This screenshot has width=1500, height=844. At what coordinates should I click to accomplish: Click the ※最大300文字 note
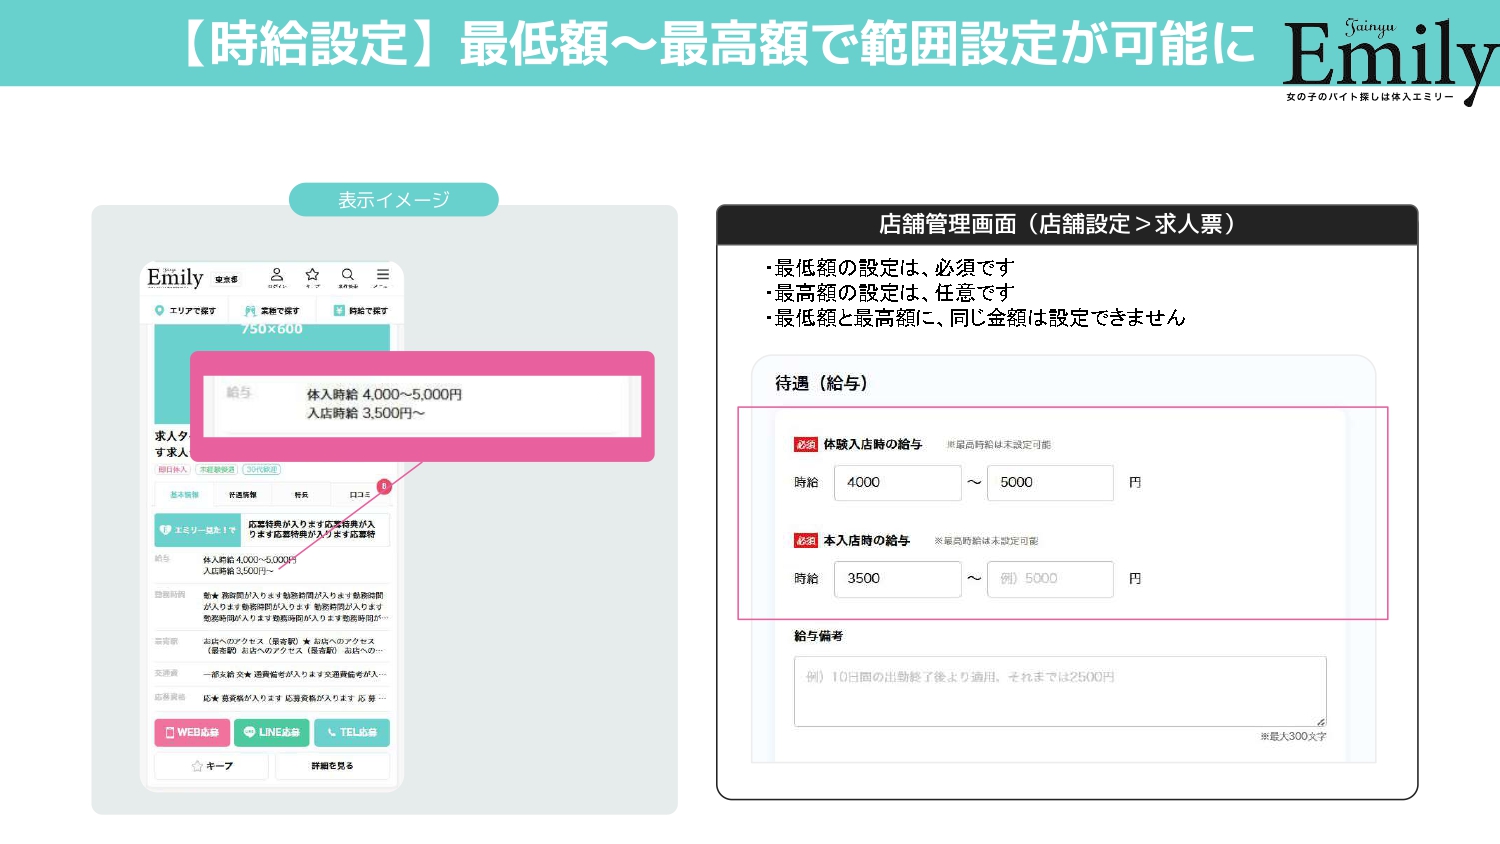(x=1293, y=737)
